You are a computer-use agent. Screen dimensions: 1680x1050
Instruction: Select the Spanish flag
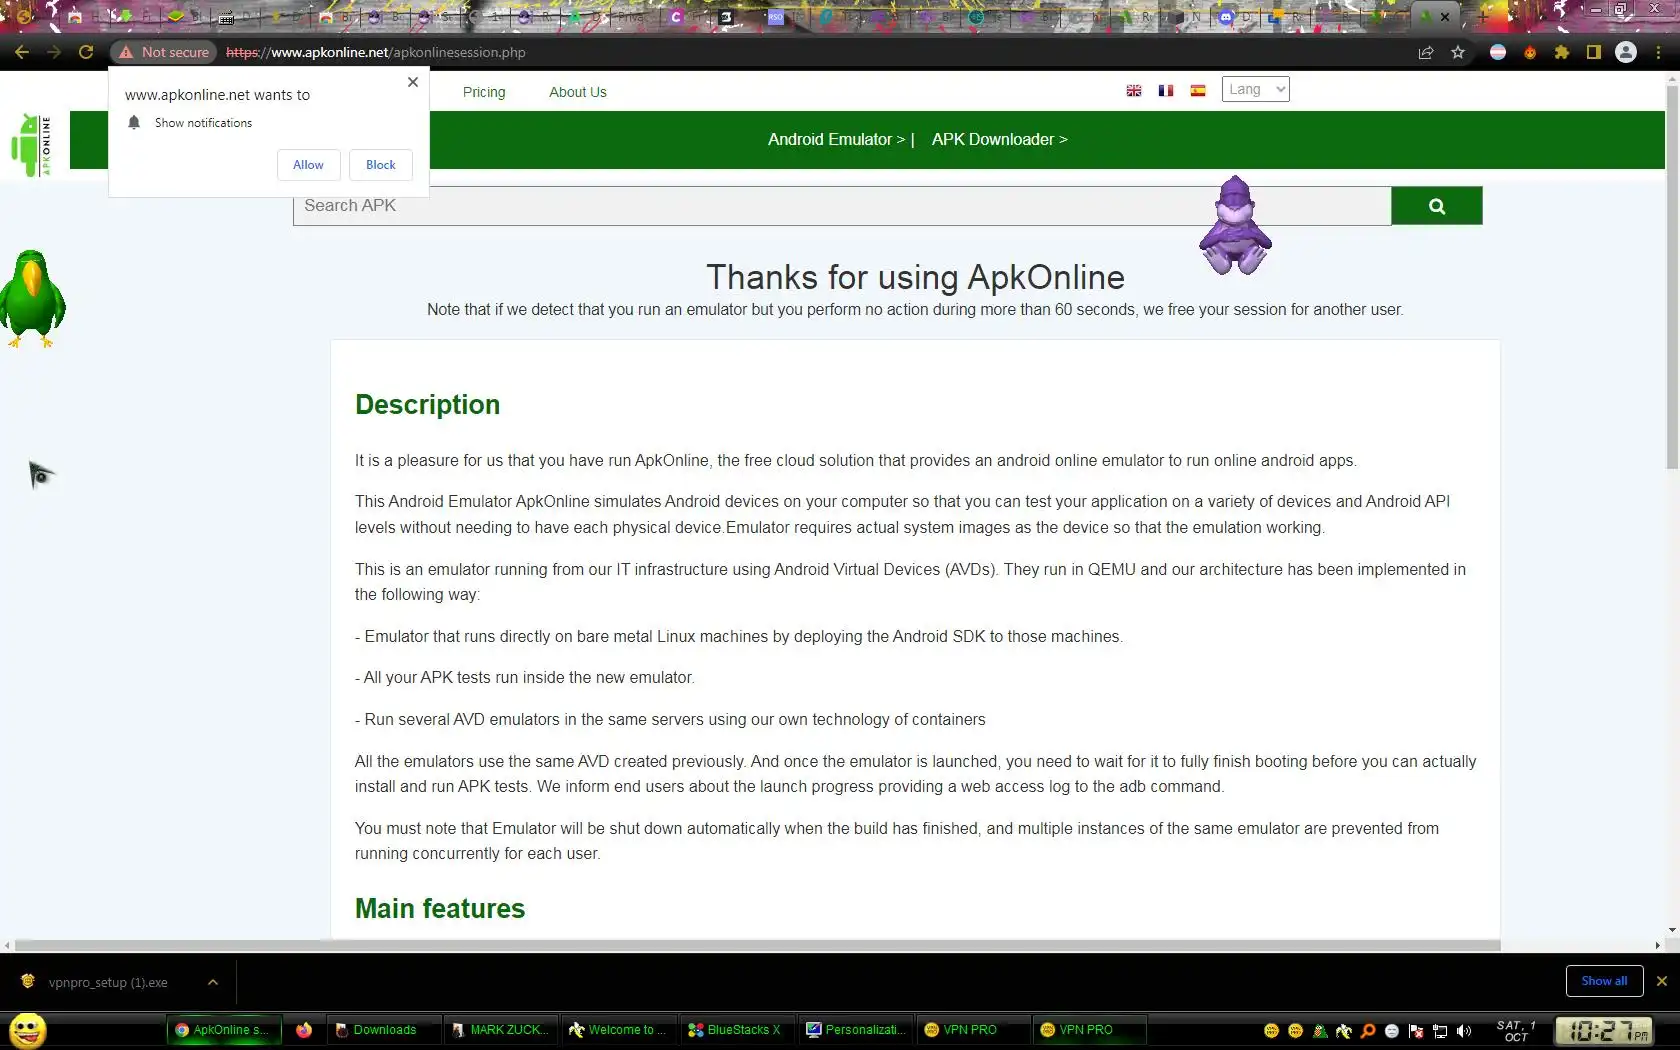pyautogui.click(x=1198, y=91)
